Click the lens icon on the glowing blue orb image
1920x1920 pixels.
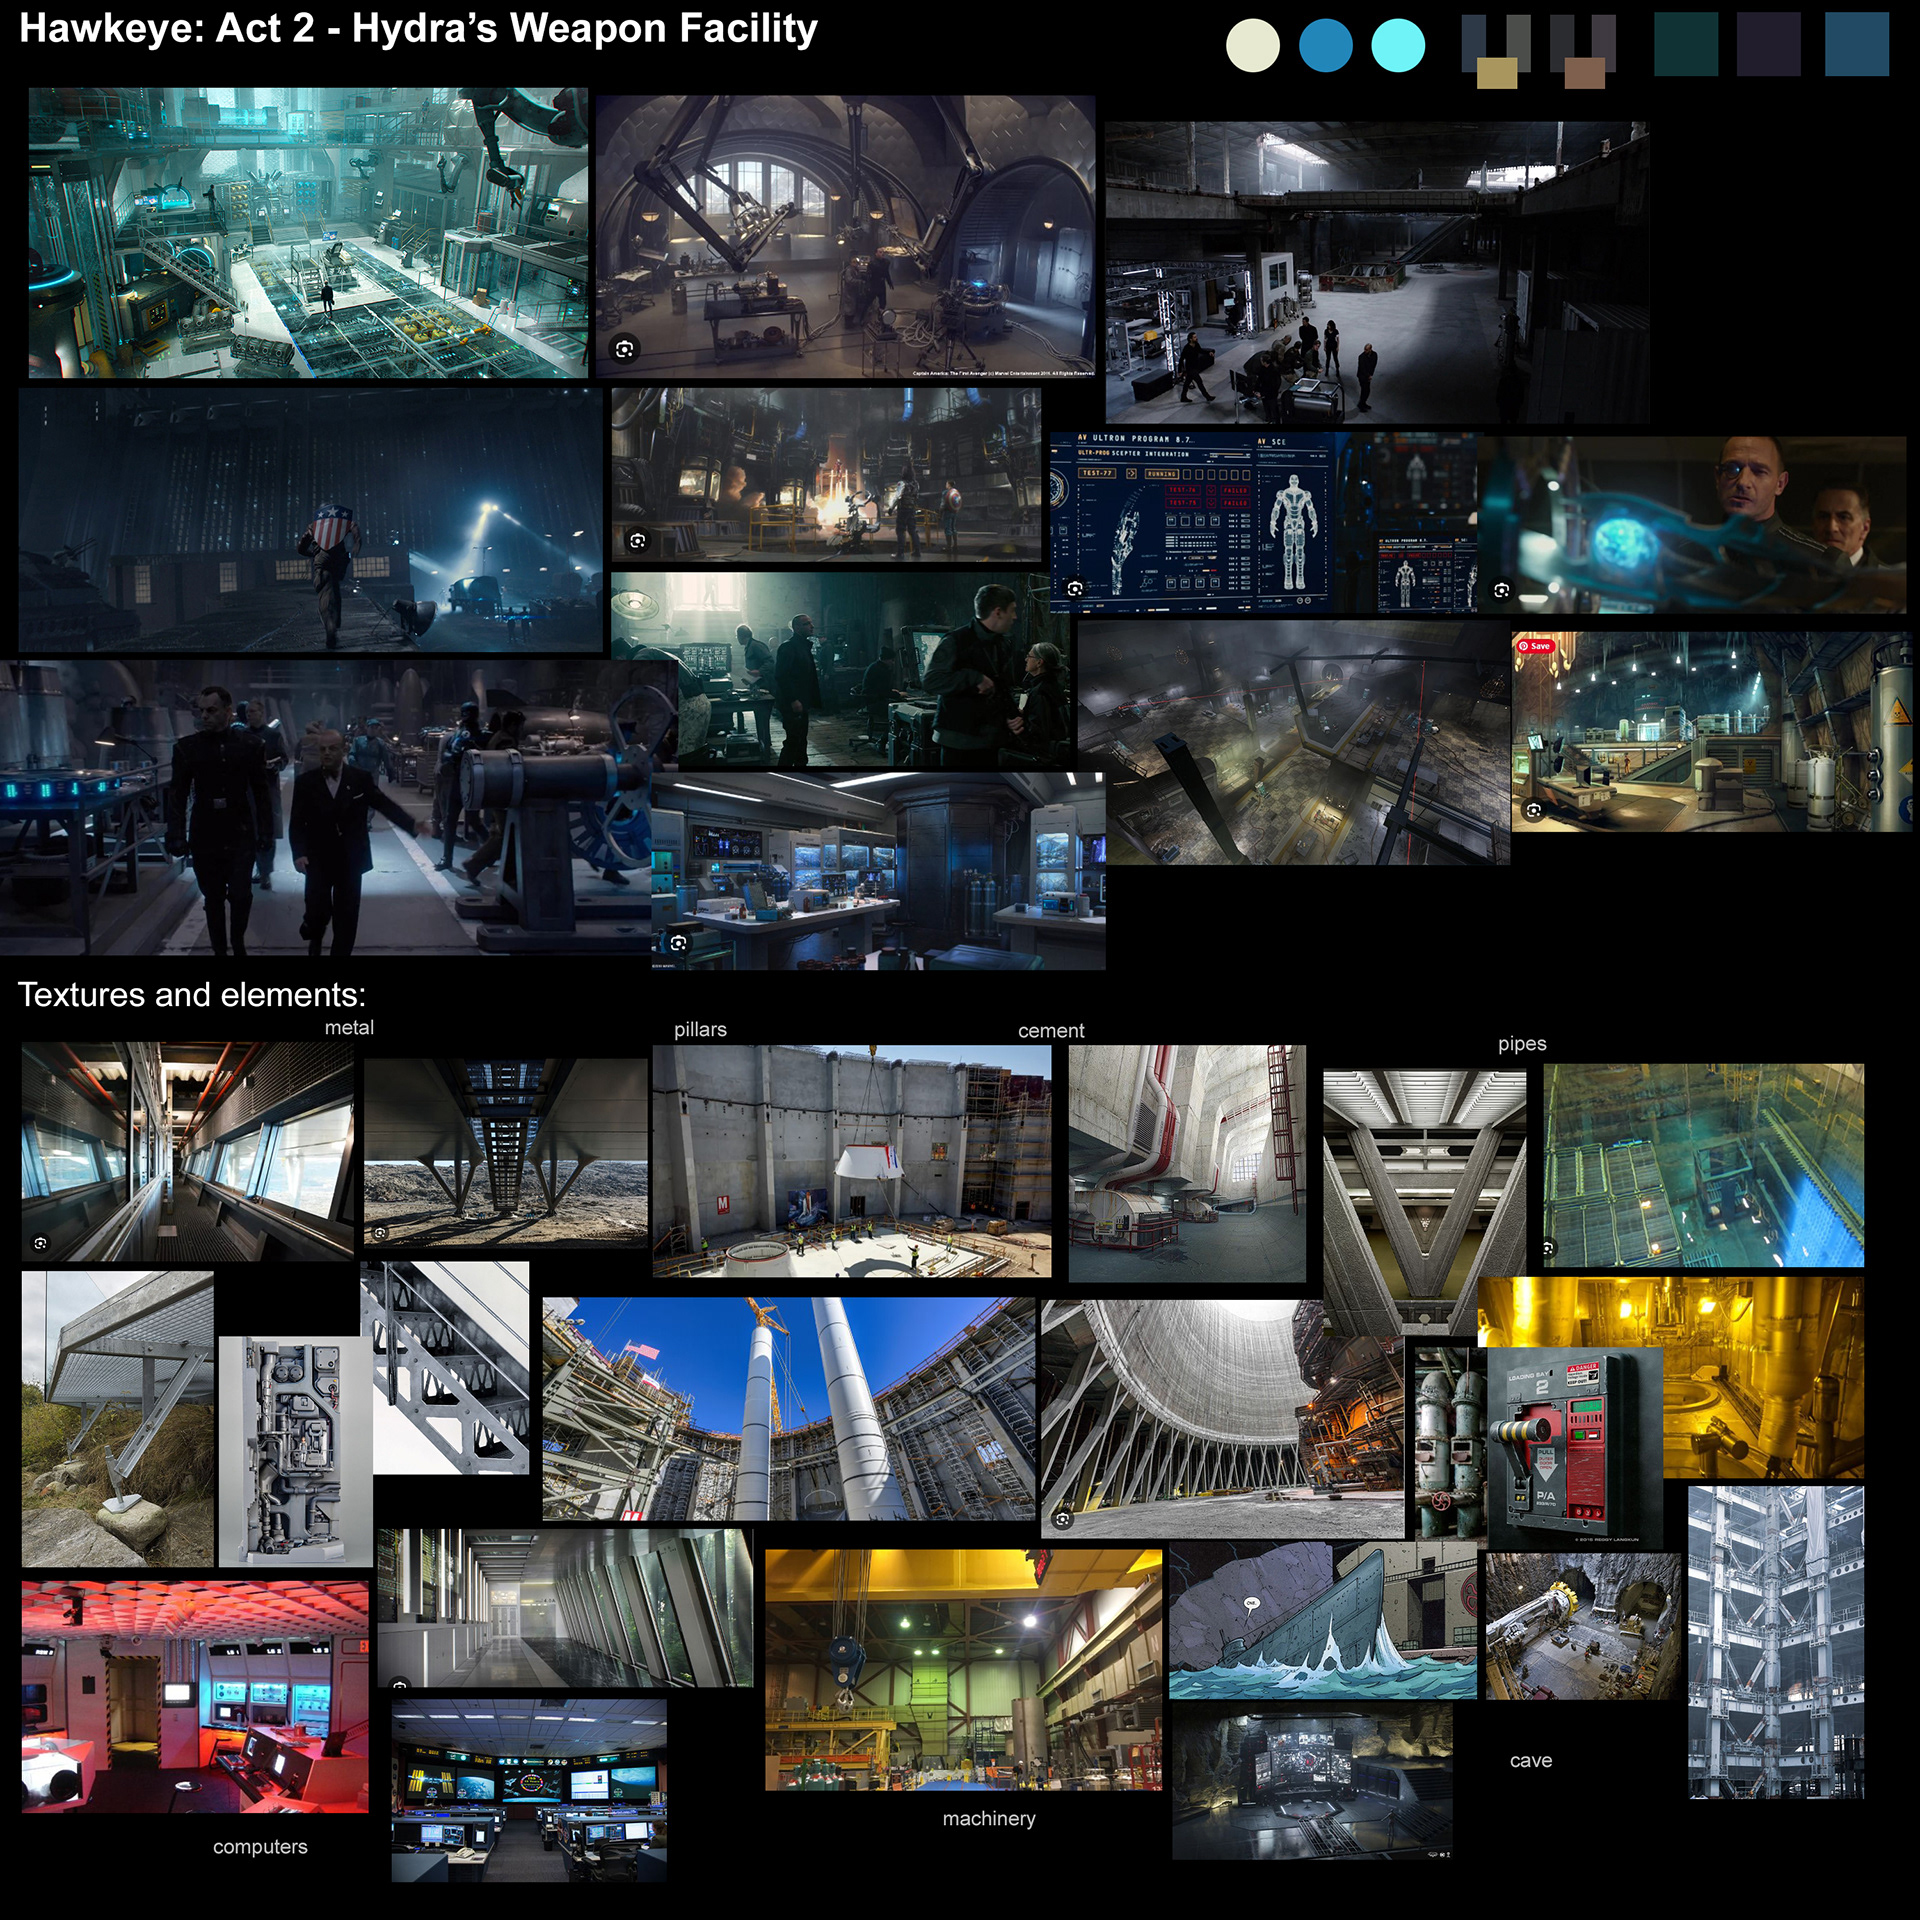coord(1501,591)
